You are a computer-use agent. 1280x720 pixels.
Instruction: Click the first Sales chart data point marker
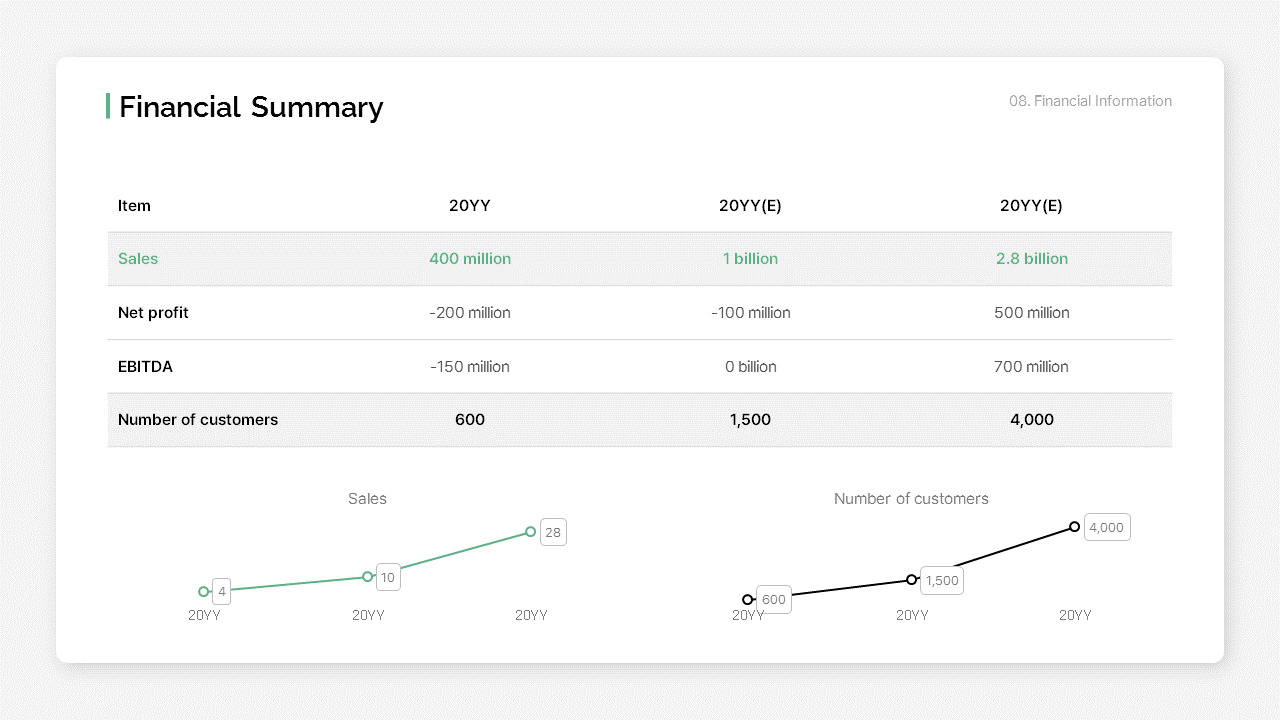pyautogui.click(x=204, y=591)
